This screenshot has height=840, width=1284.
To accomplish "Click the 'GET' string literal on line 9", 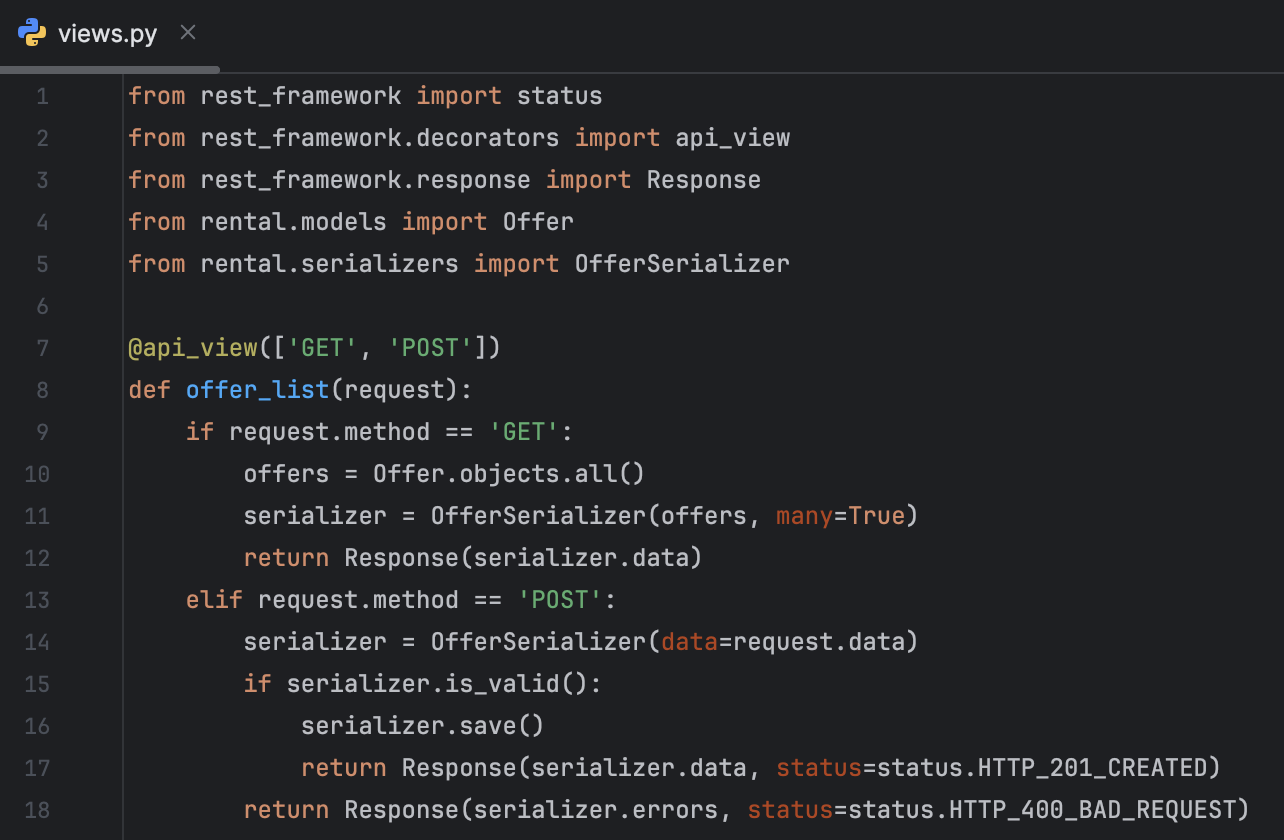I will pos(523,431).
